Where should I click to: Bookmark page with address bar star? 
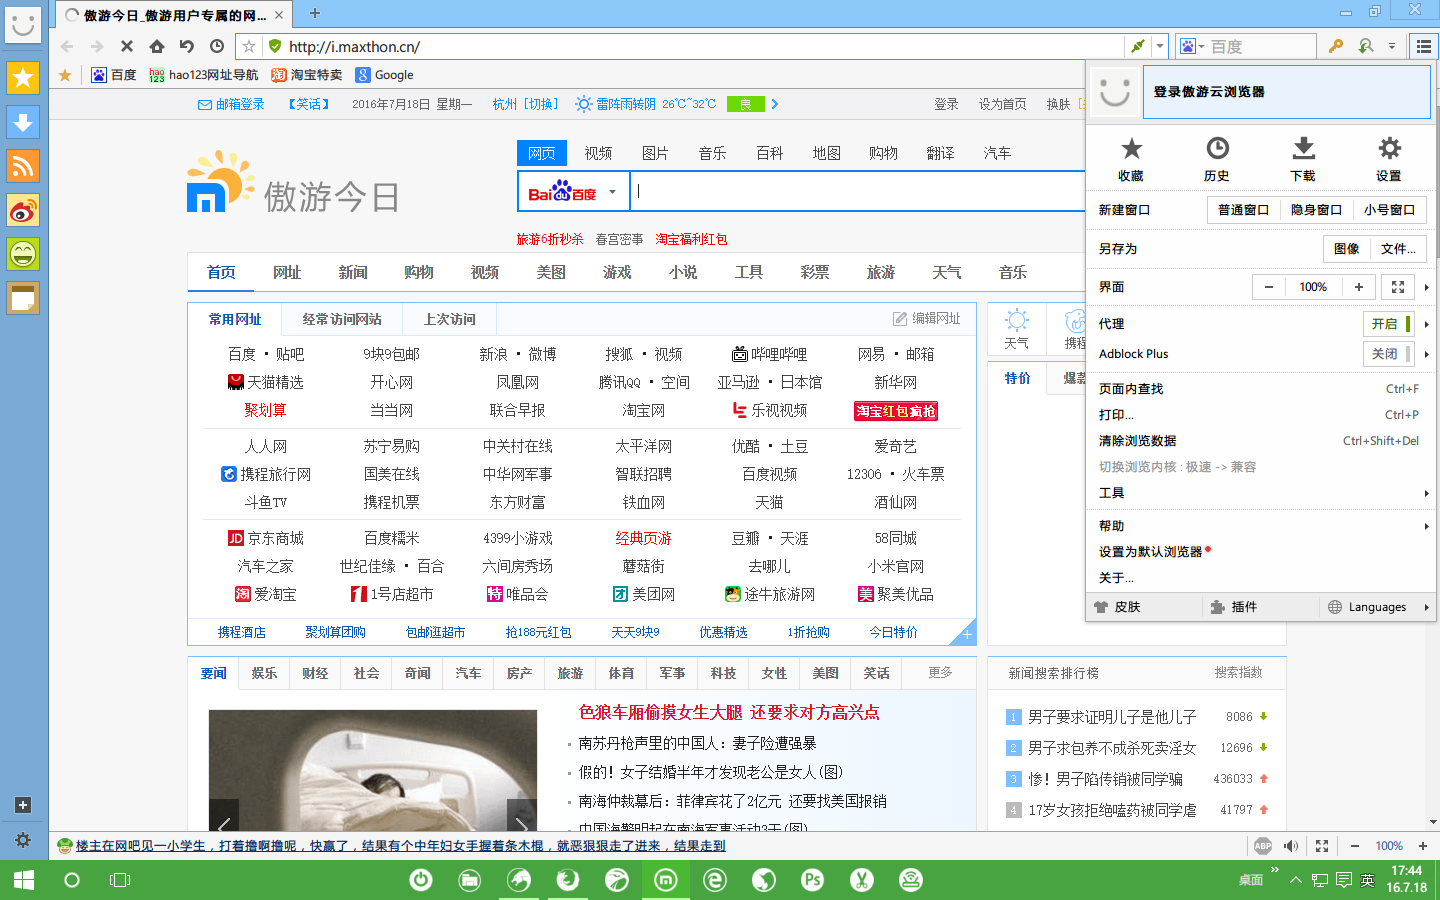[250, 46]
